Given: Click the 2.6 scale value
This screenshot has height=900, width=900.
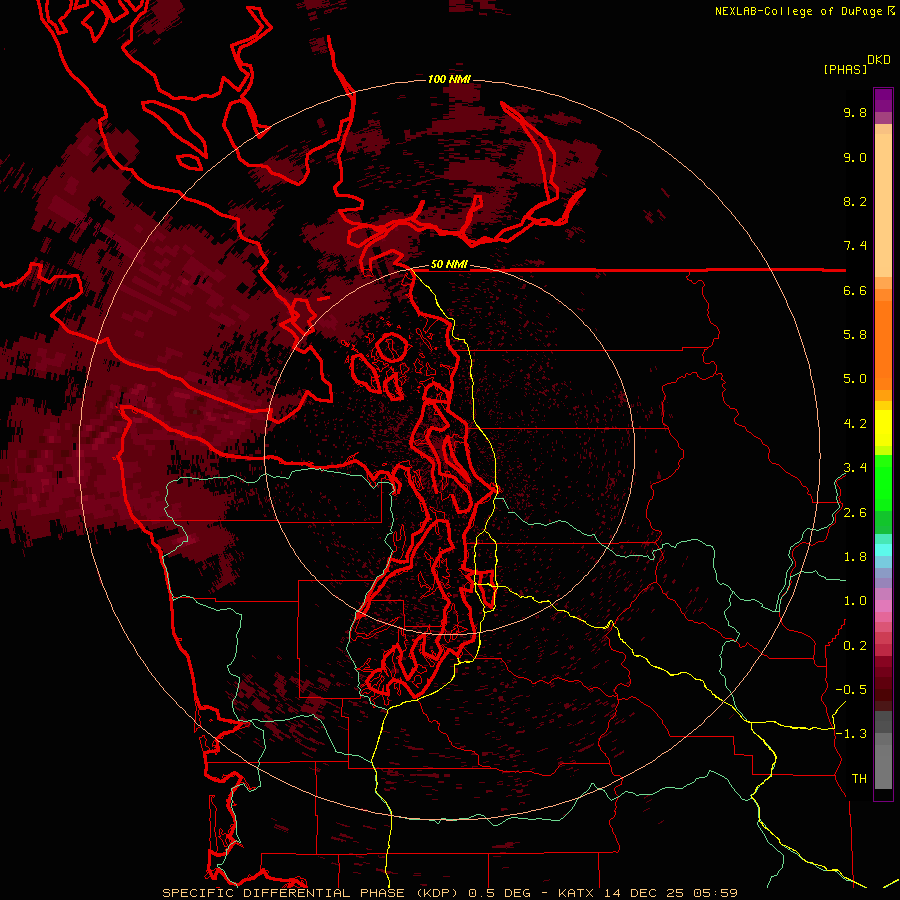Looking at the screenshot, I should tap(855, 513).
